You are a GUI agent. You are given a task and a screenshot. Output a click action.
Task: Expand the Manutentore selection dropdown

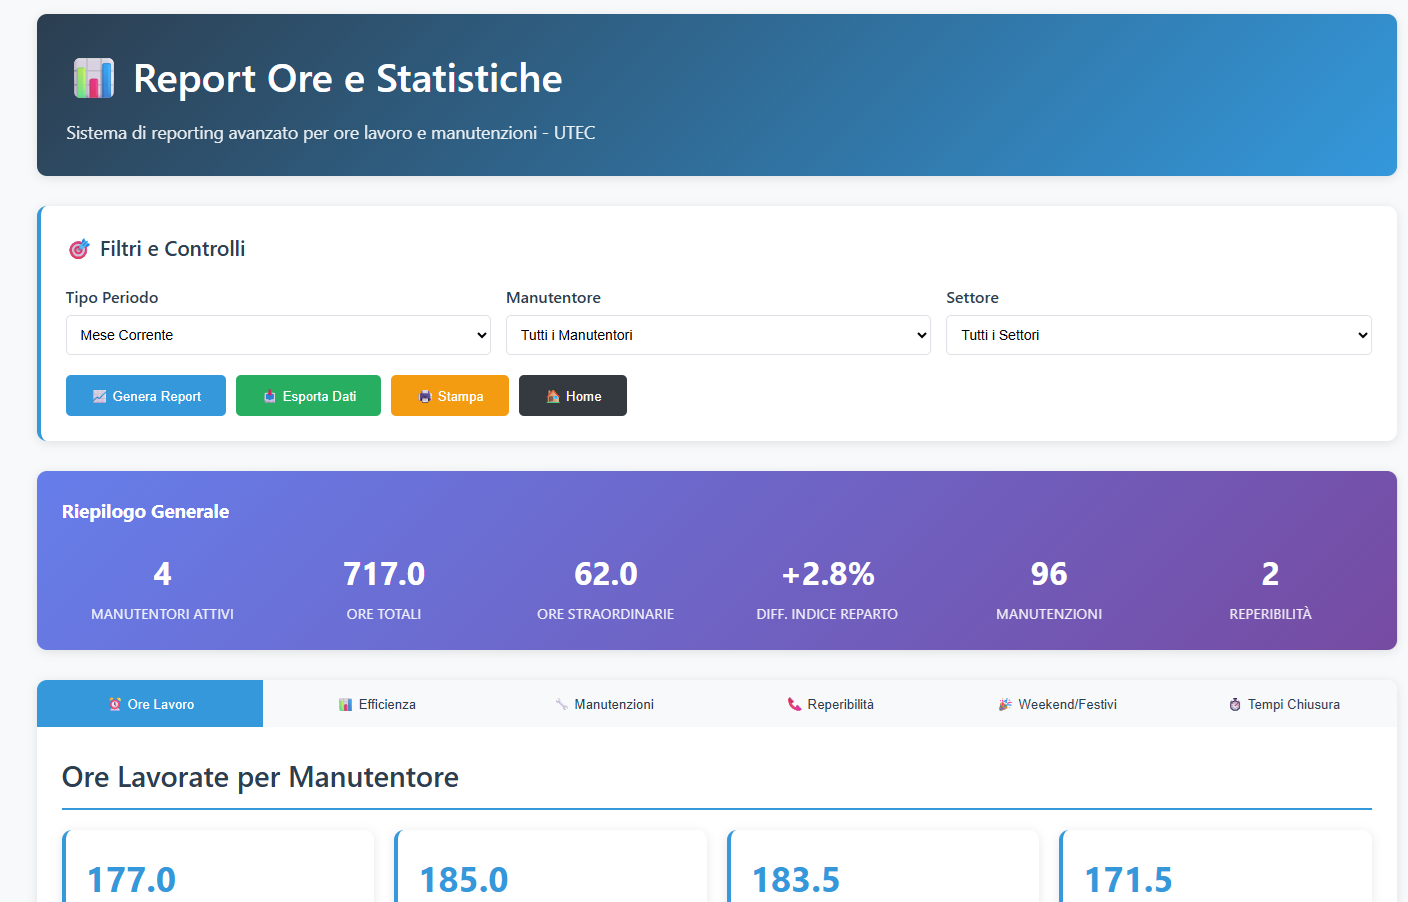click(718, 335)
